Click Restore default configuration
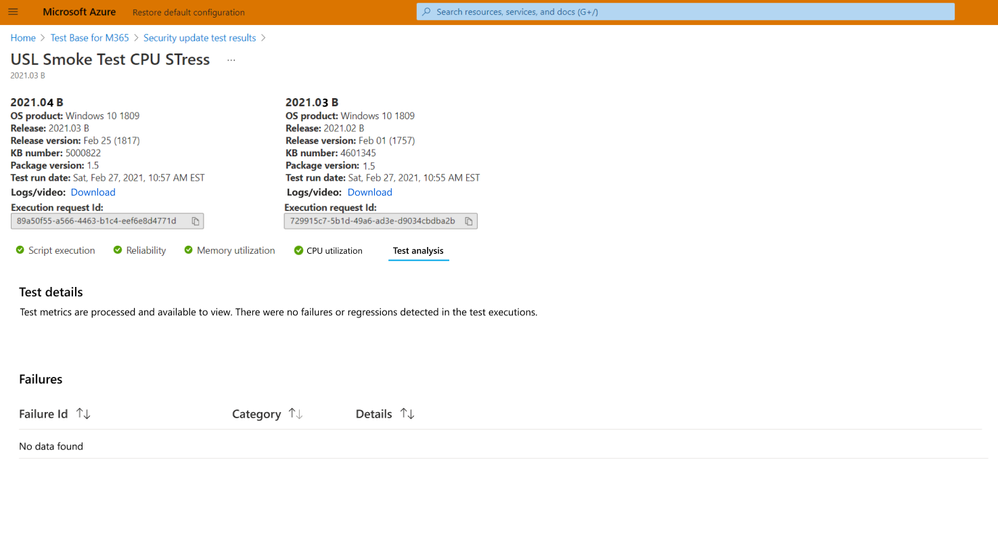 click(x=188, y=12)
